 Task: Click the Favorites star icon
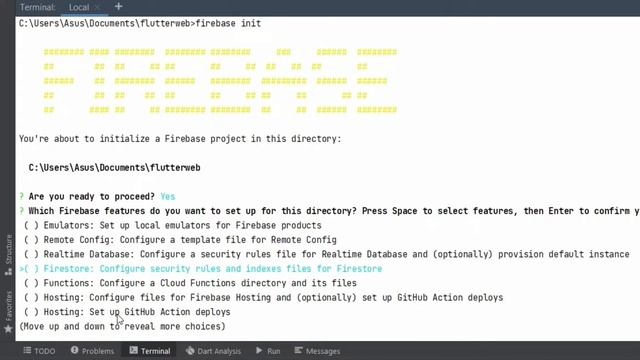8,329
